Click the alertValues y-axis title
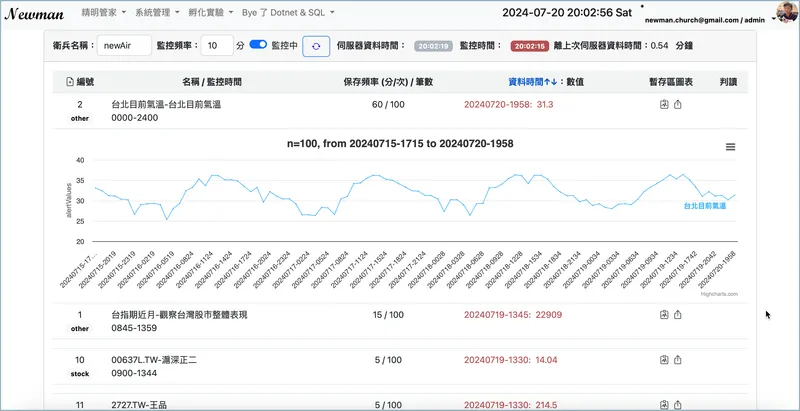This screenshot has height=411, width=800. [x=69, y=200]
